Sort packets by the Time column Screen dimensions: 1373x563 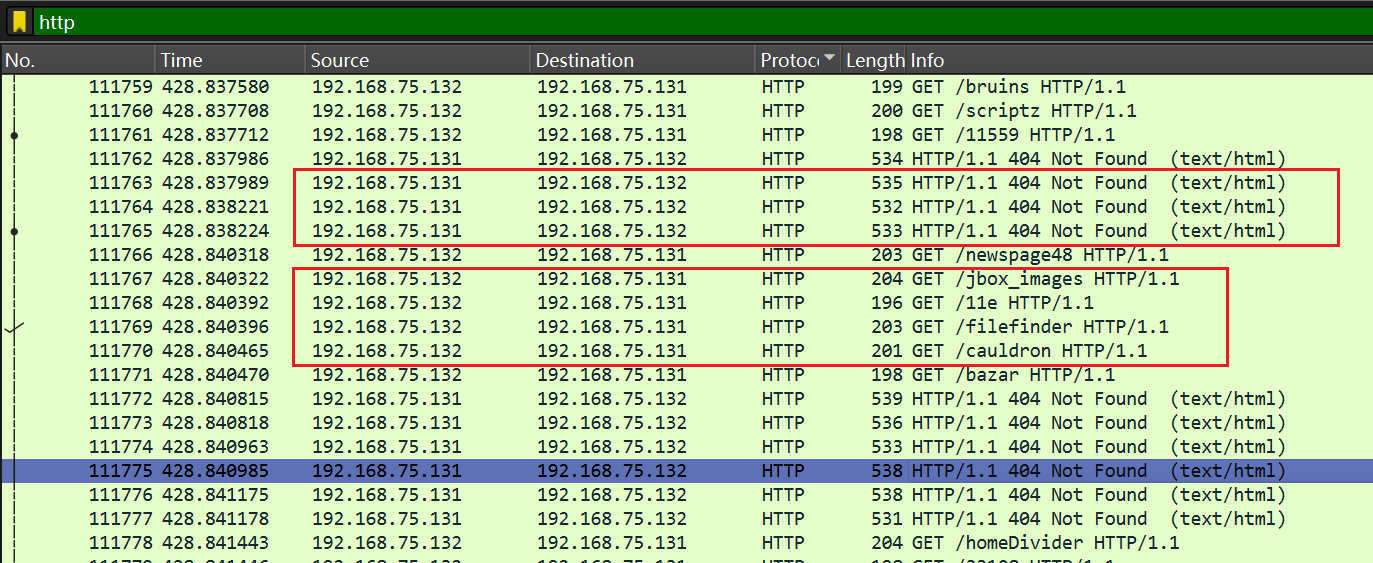click(230, 60)
